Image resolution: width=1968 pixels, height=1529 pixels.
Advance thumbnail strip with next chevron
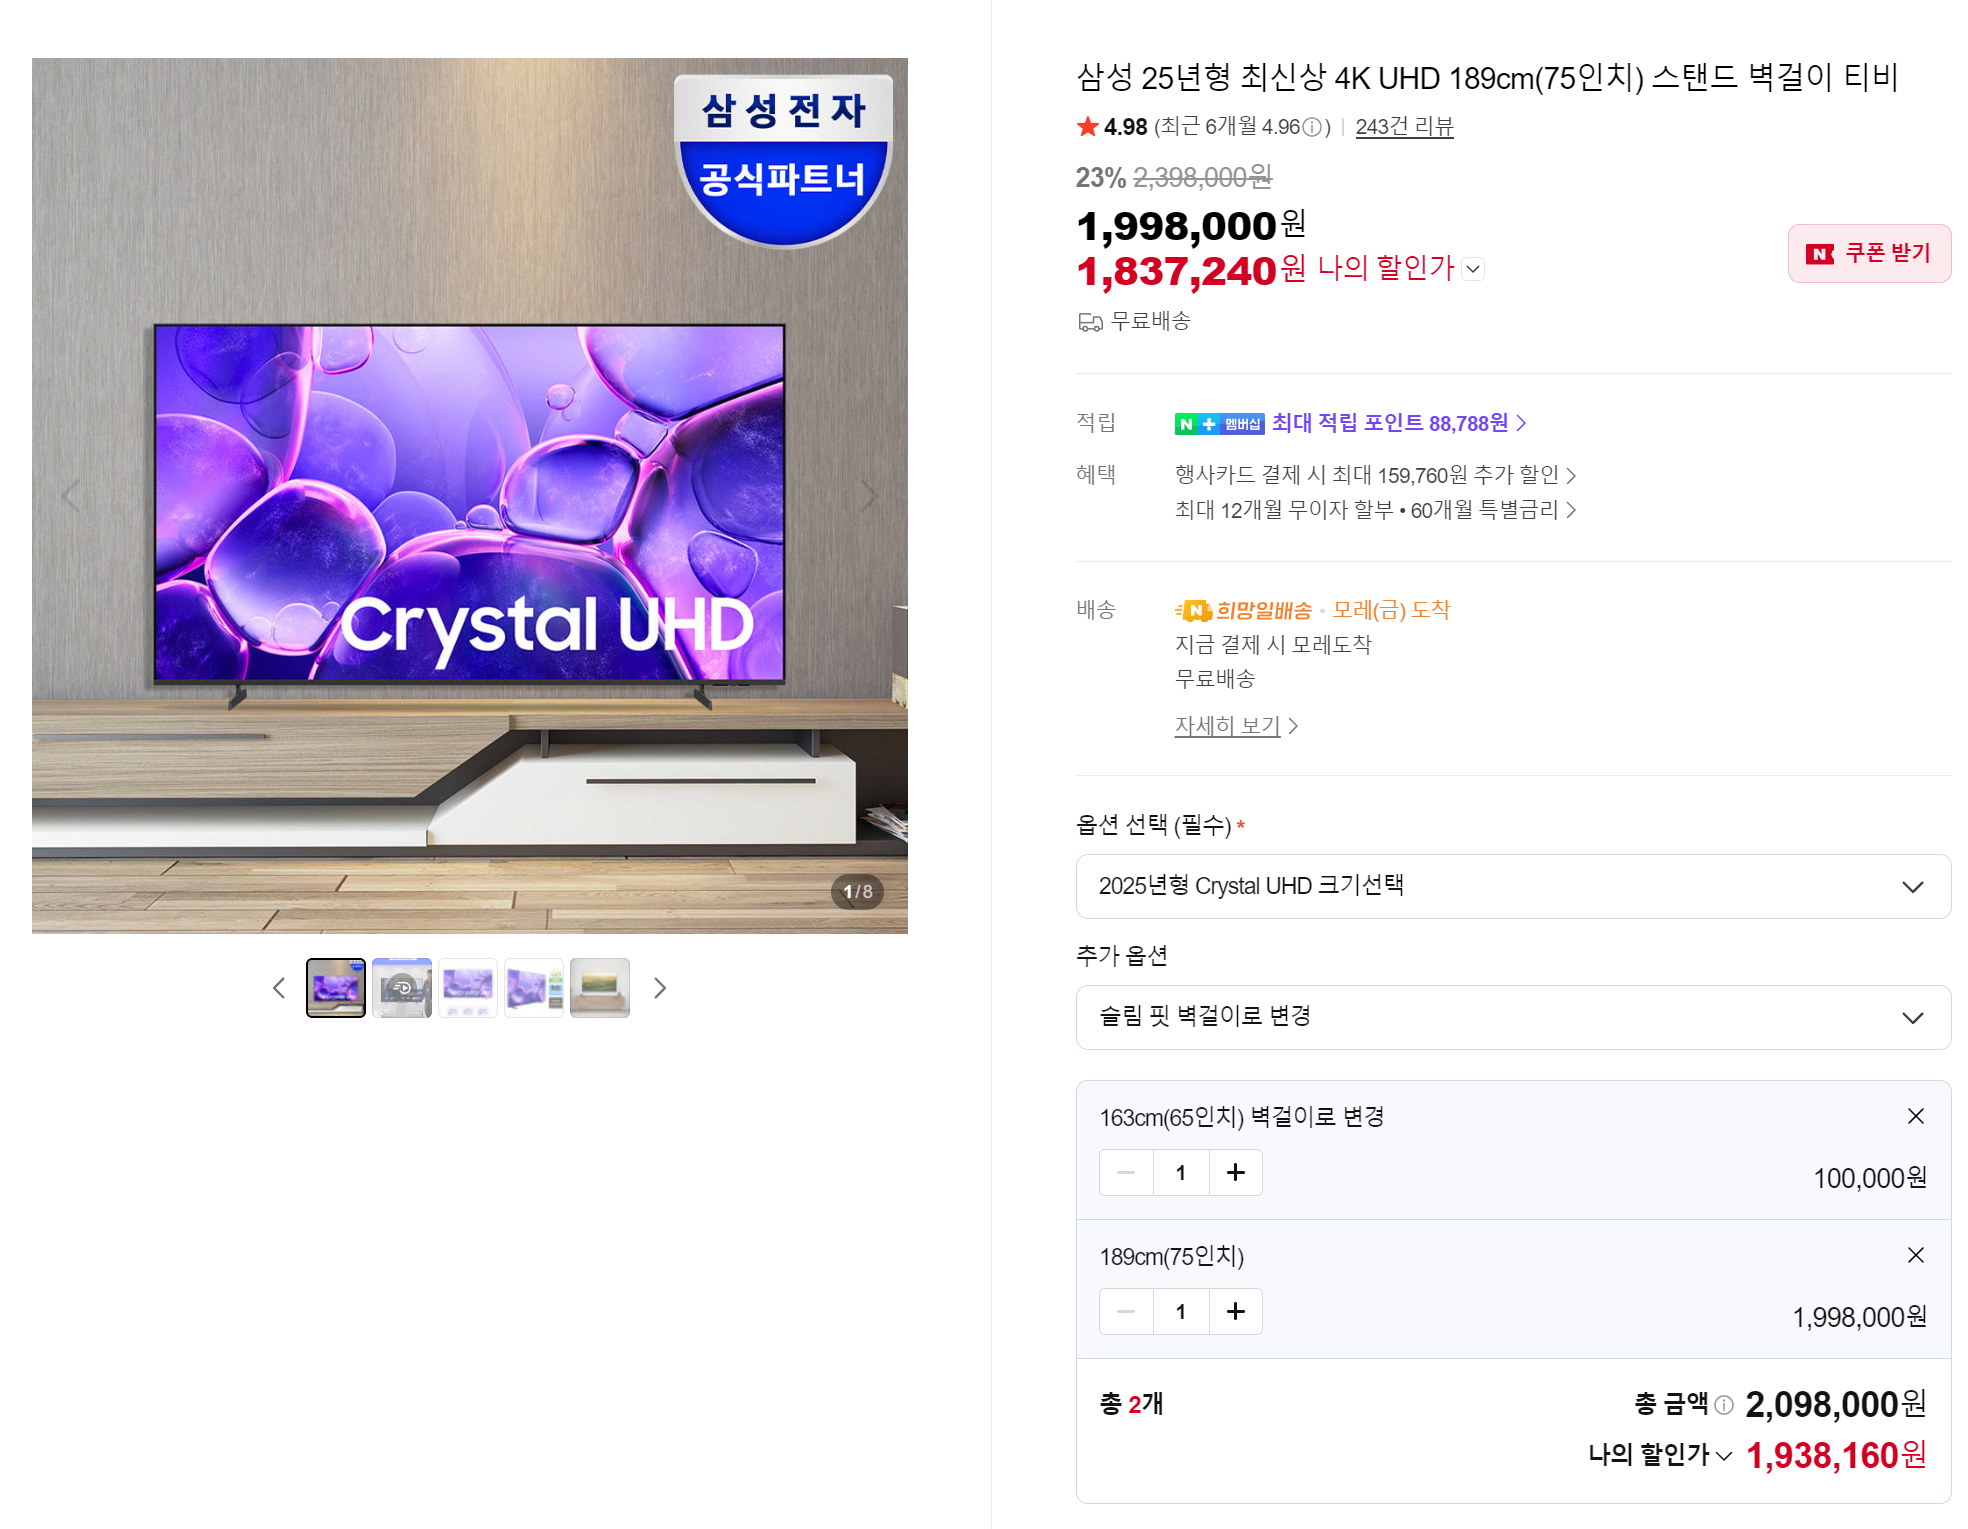[659, 988]
